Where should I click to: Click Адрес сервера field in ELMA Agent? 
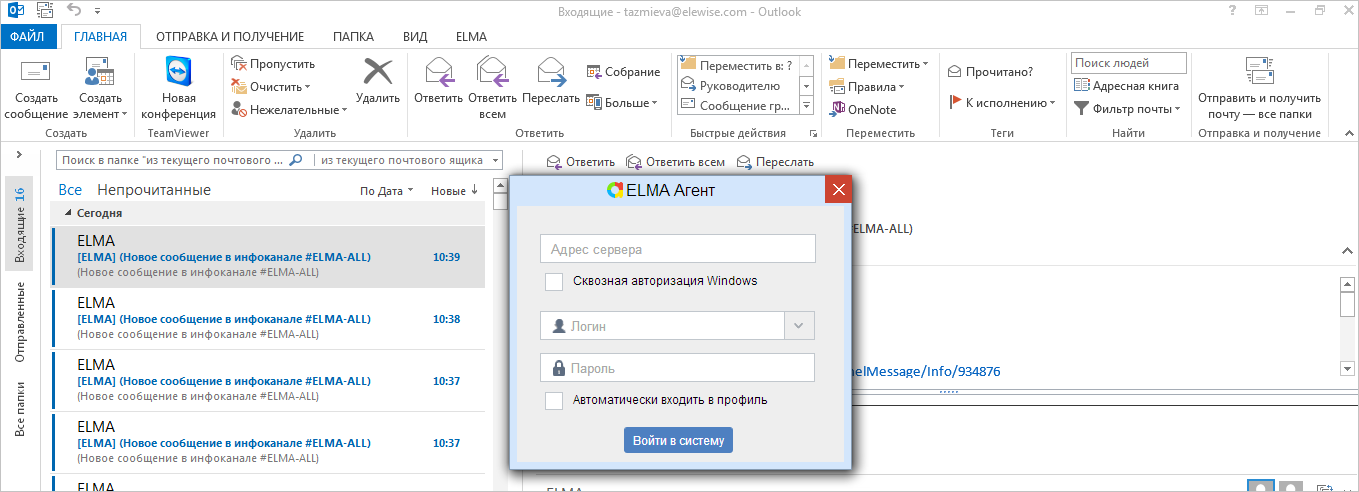(678, 249)
